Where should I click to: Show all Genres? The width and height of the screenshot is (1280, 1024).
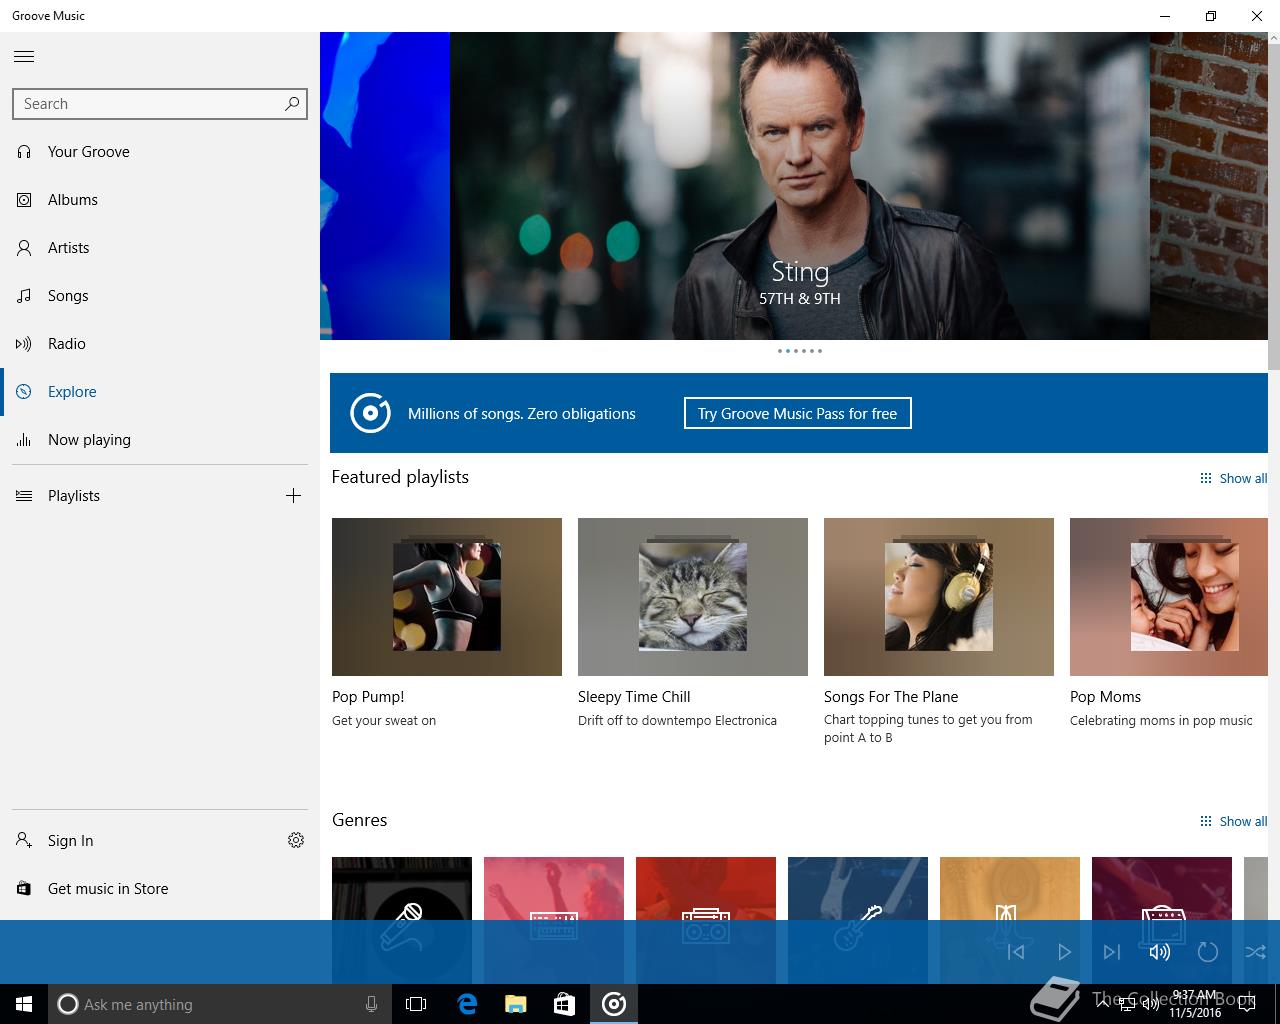point(1234,822)
